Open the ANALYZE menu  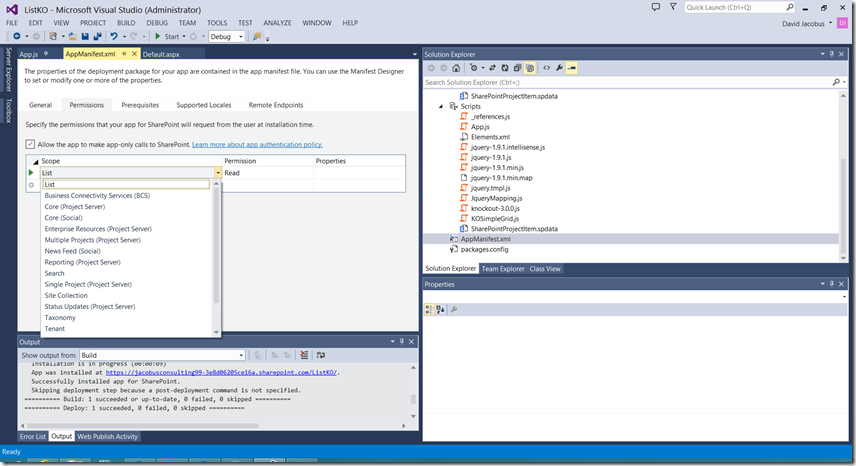(277, 23)
